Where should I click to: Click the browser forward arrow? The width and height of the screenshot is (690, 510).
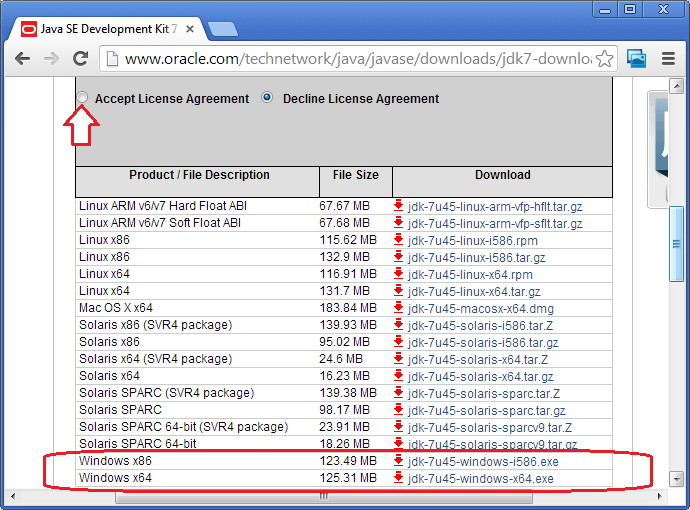[51, 59]
